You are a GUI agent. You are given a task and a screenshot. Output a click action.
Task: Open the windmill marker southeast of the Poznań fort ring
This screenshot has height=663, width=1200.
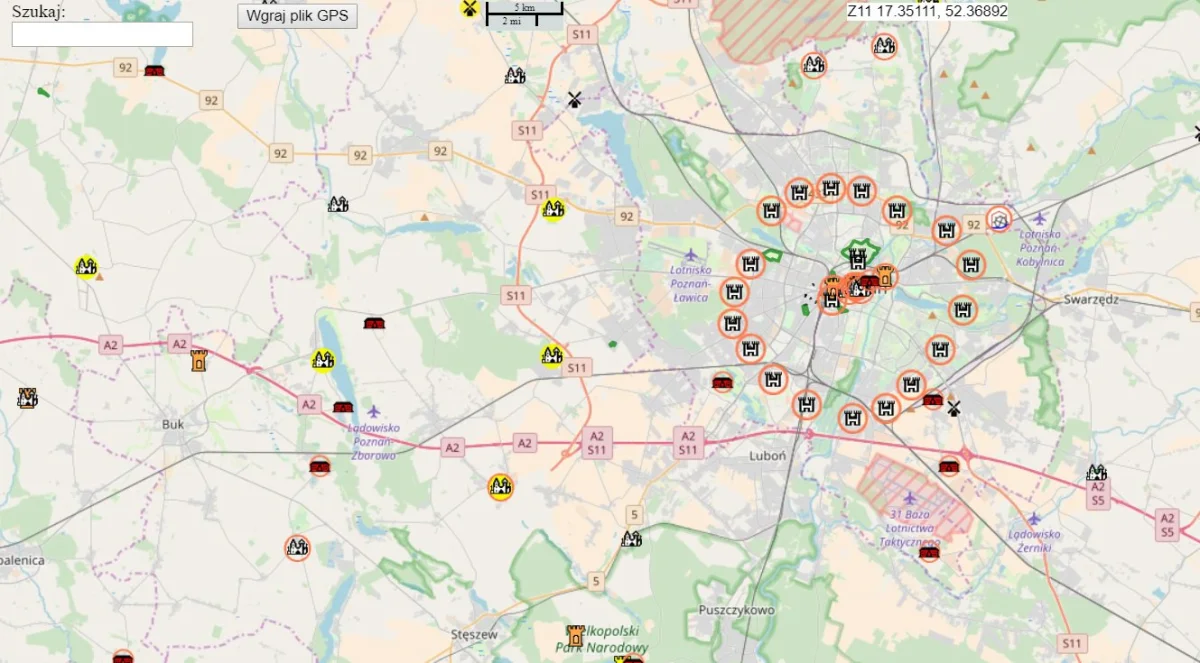click(954, 408)
